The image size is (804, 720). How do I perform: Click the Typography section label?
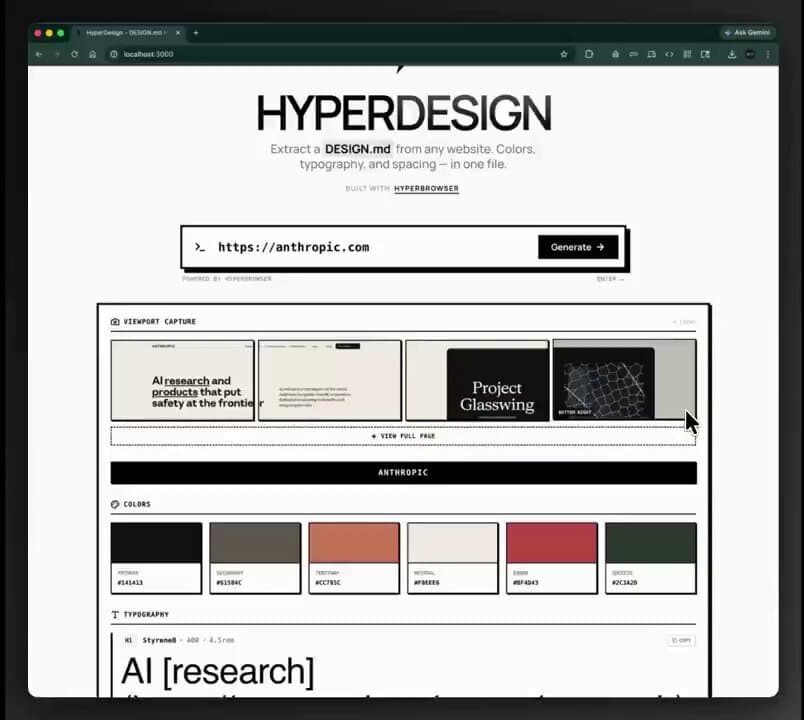point(146,614)
